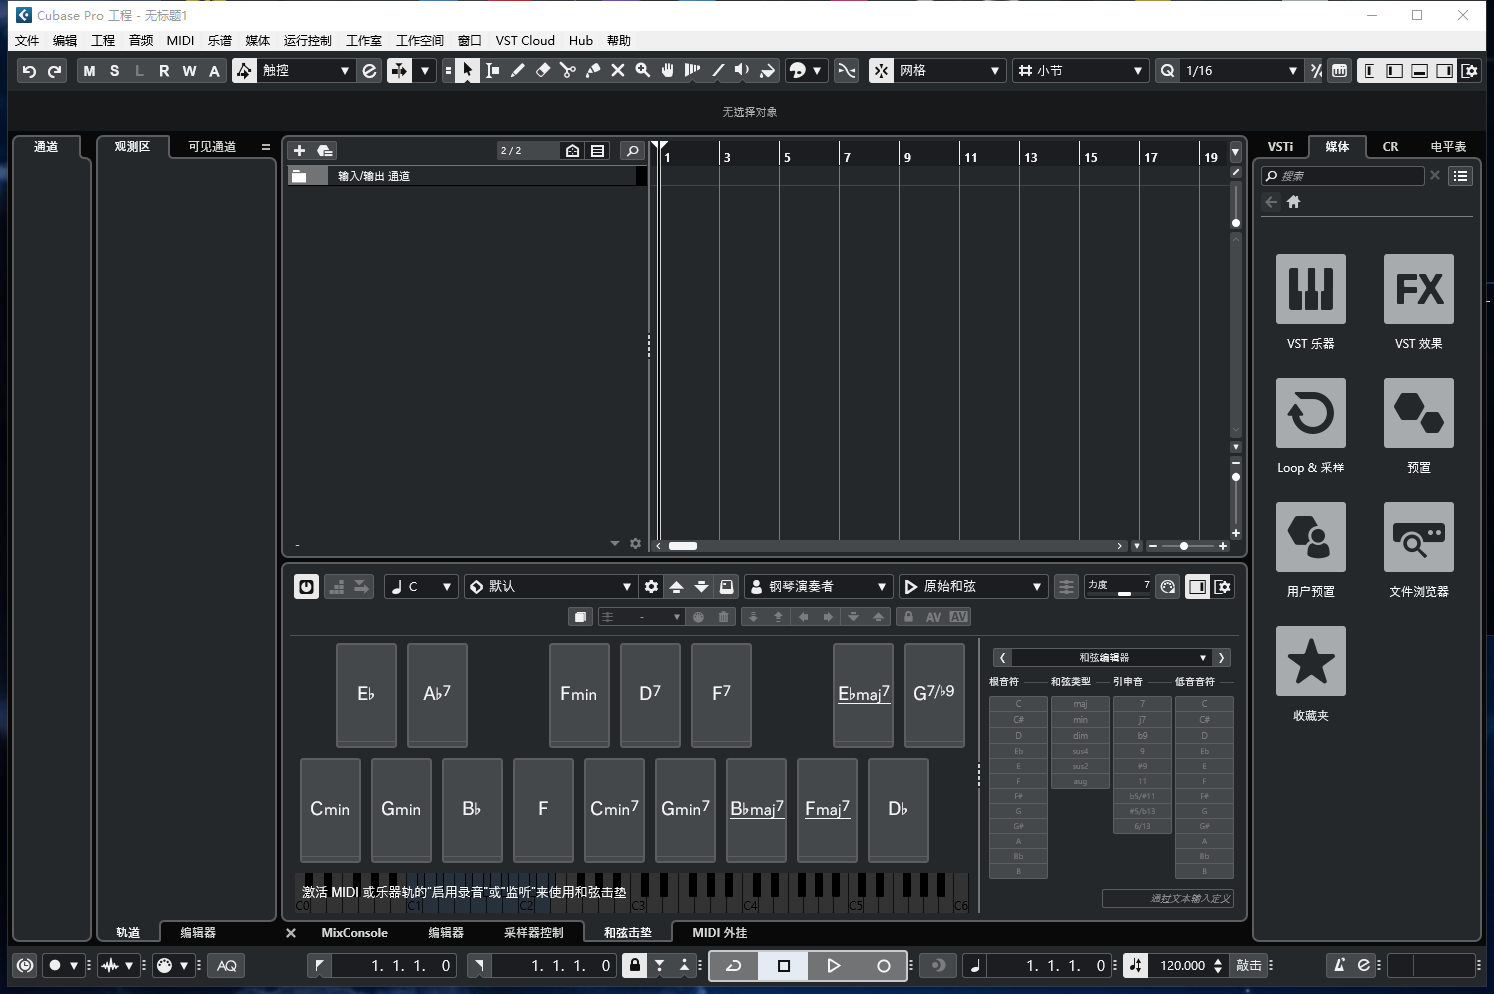Open the 触控 automation mode dropdown
Viewport: 1494px width, 994px height.
[306, 70]
